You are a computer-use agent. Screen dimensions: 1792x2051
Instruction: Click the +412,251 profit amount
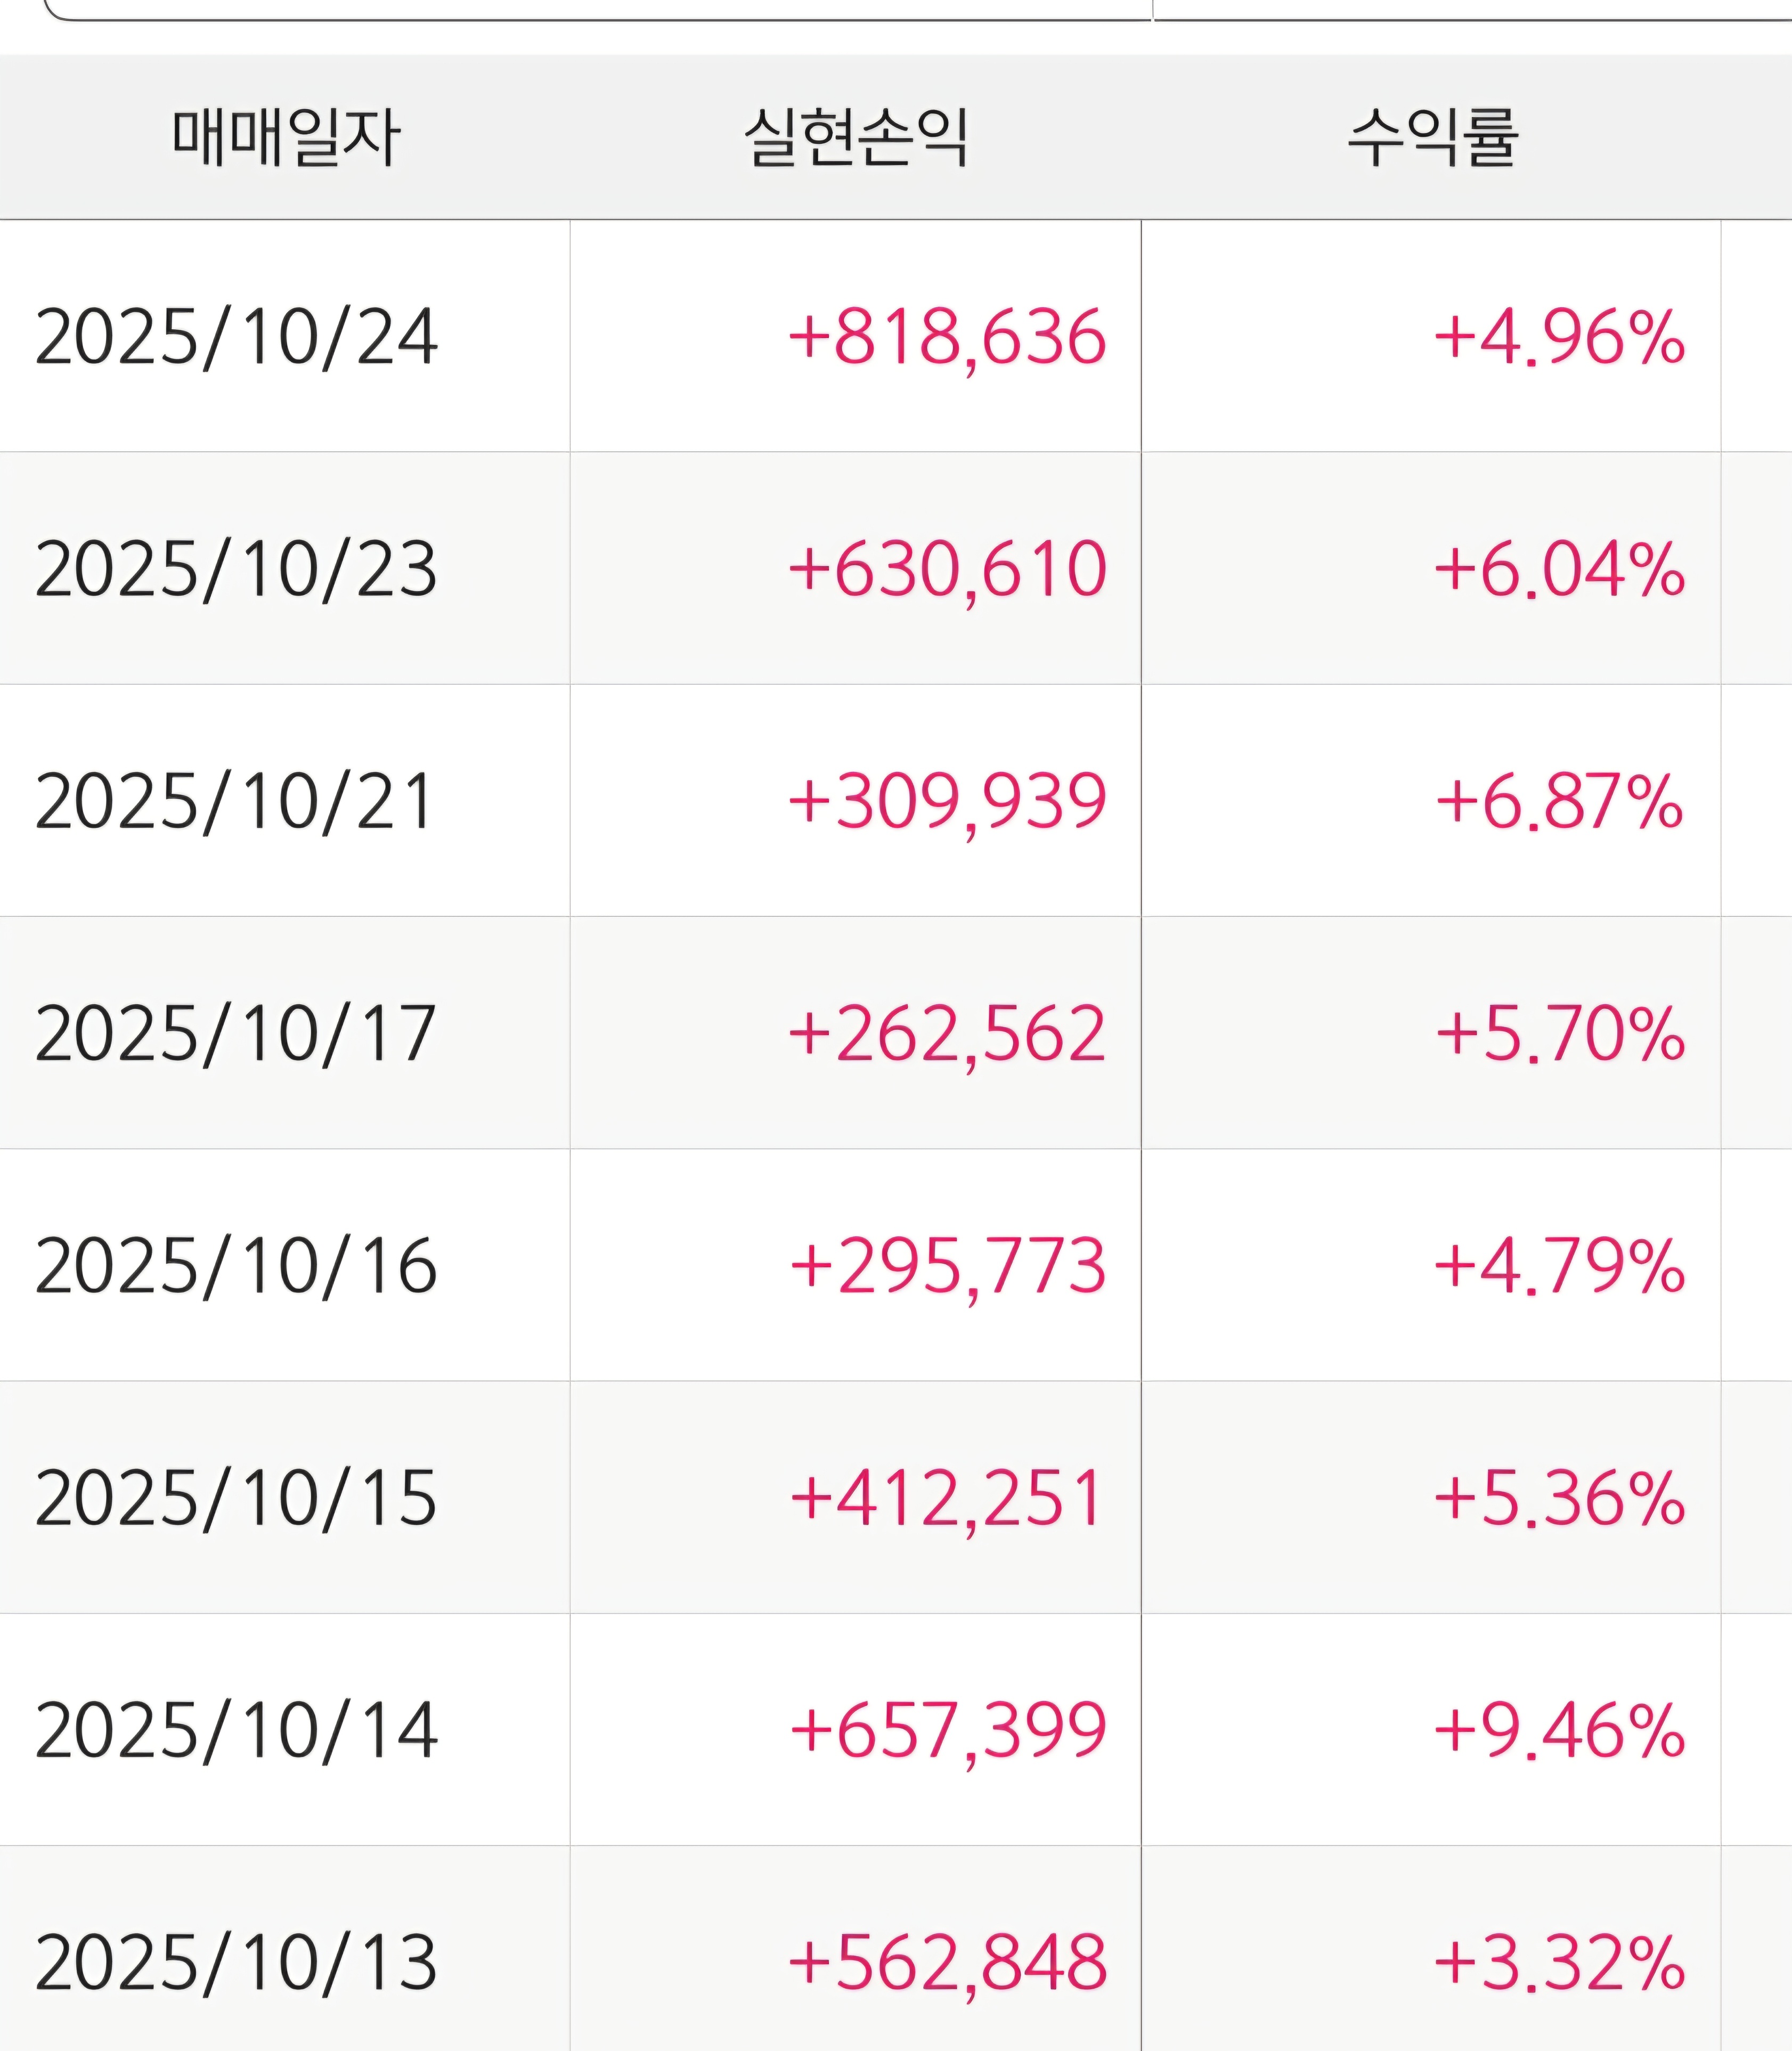(x=947, y=1497)
